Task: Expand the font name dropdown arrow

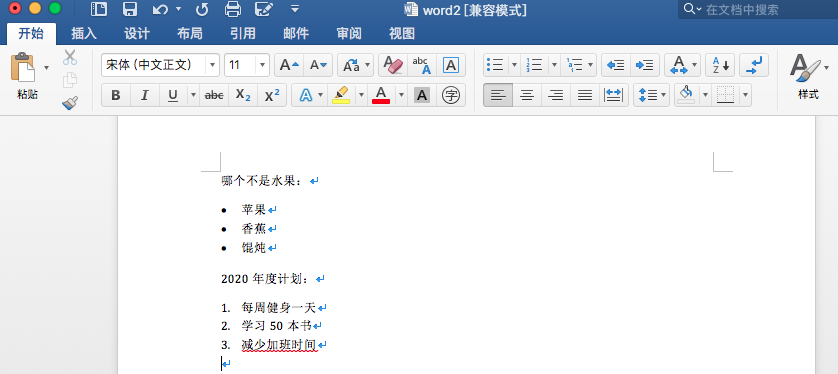Action: click(x=213, y=65)
